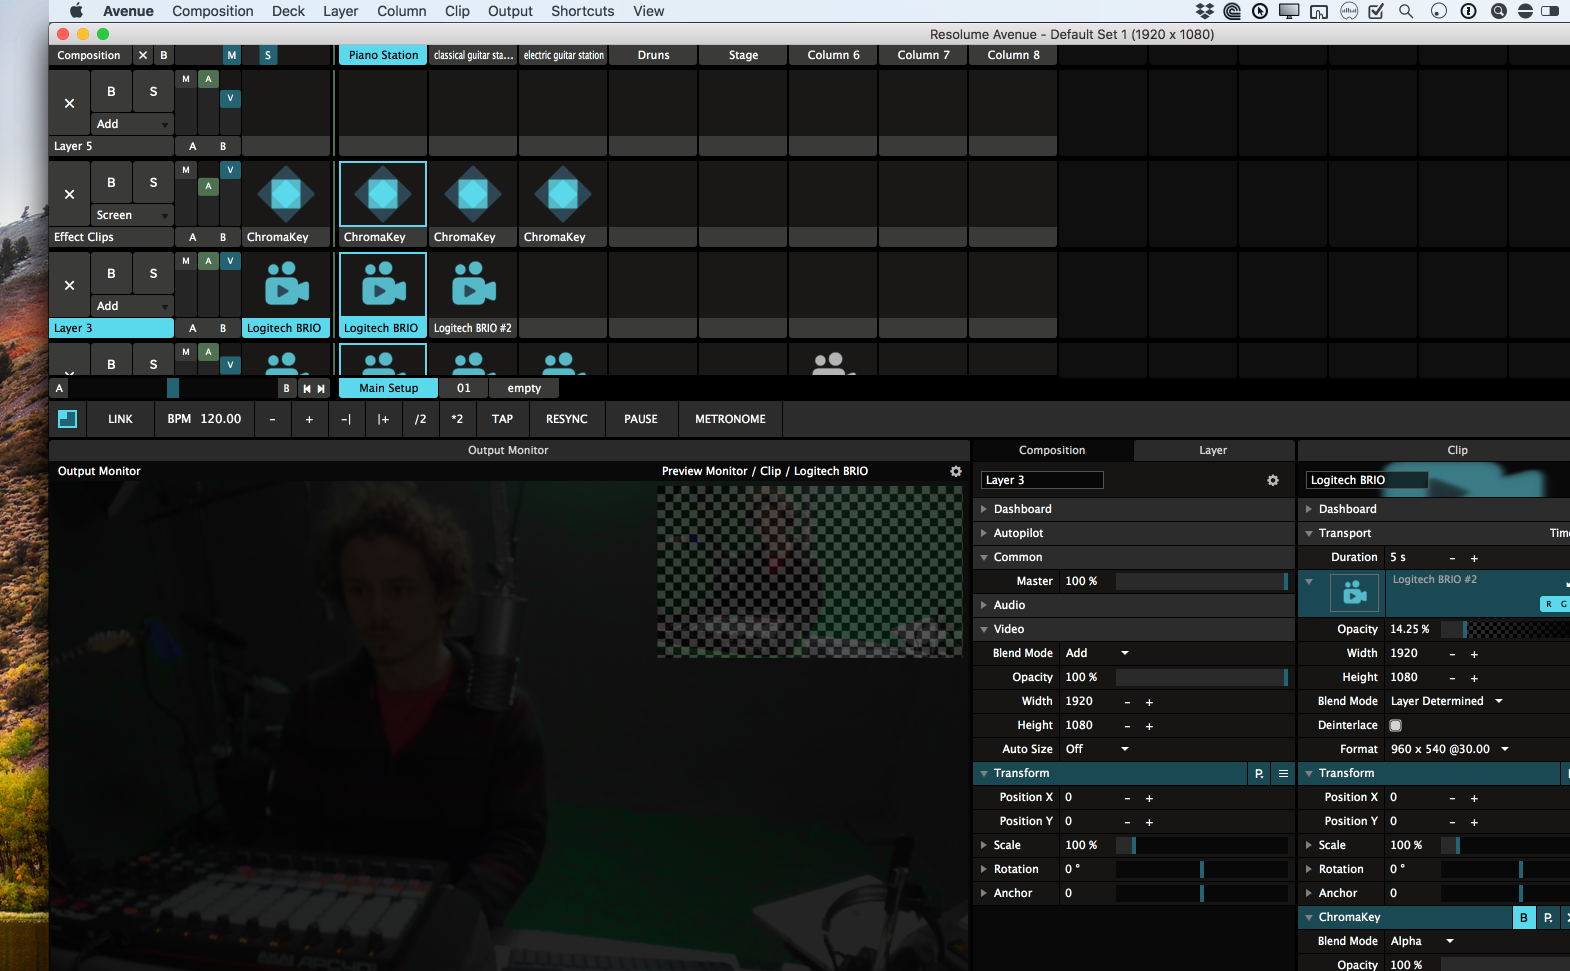Viewport: 1570px width, 971px height.
Task: Open the Layer Transform hamburger menu
Action: coord(1283,774)
